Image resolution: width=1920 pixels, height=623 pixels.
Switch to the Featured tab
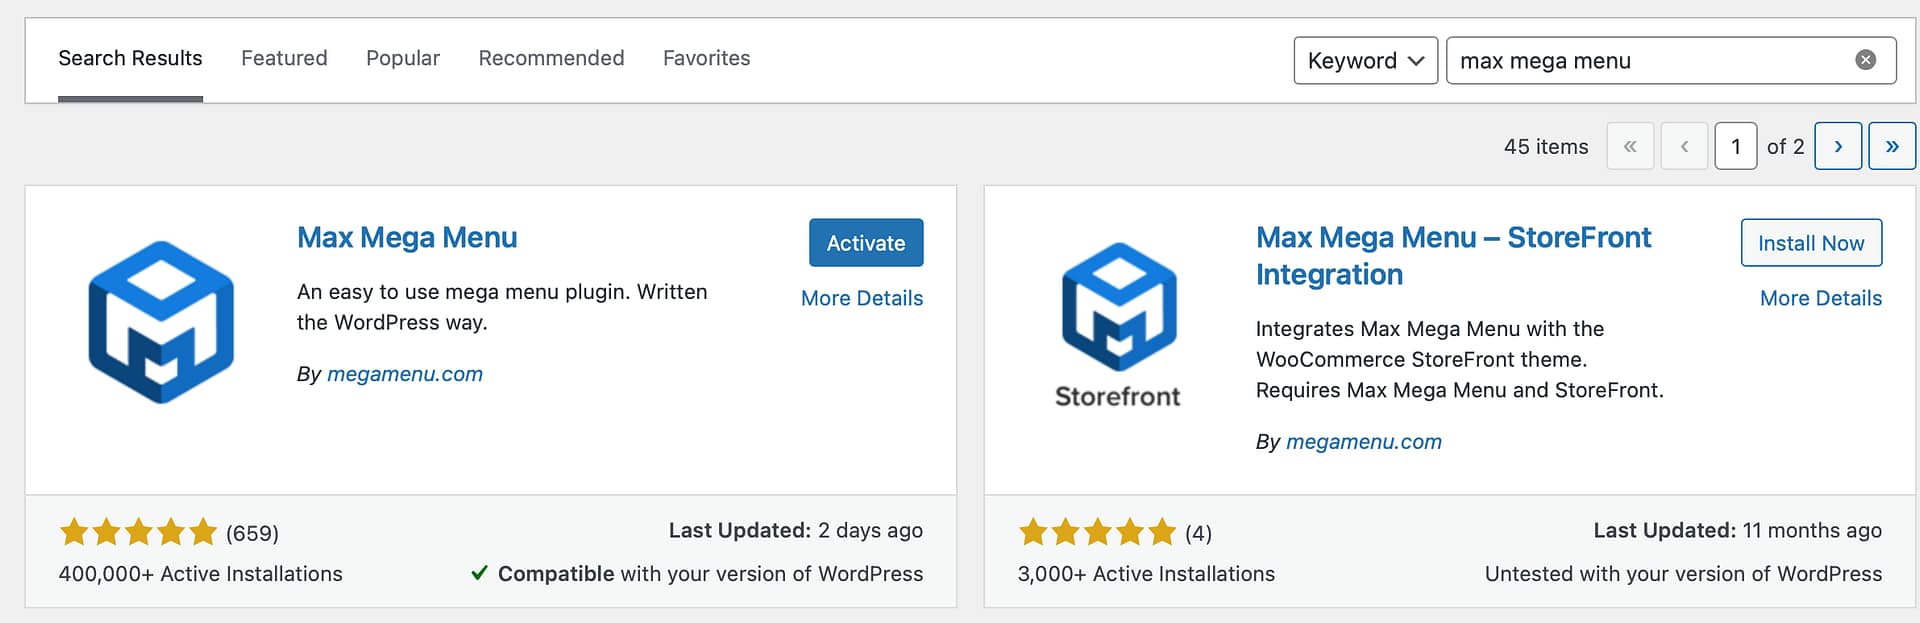pos(284,58)
